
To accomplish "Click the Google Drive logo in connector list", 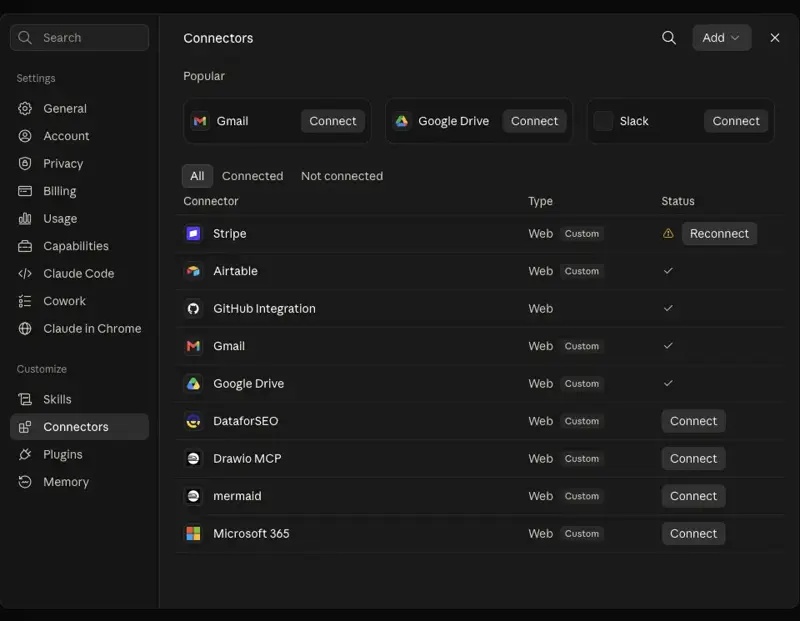I will pos(193,384).
